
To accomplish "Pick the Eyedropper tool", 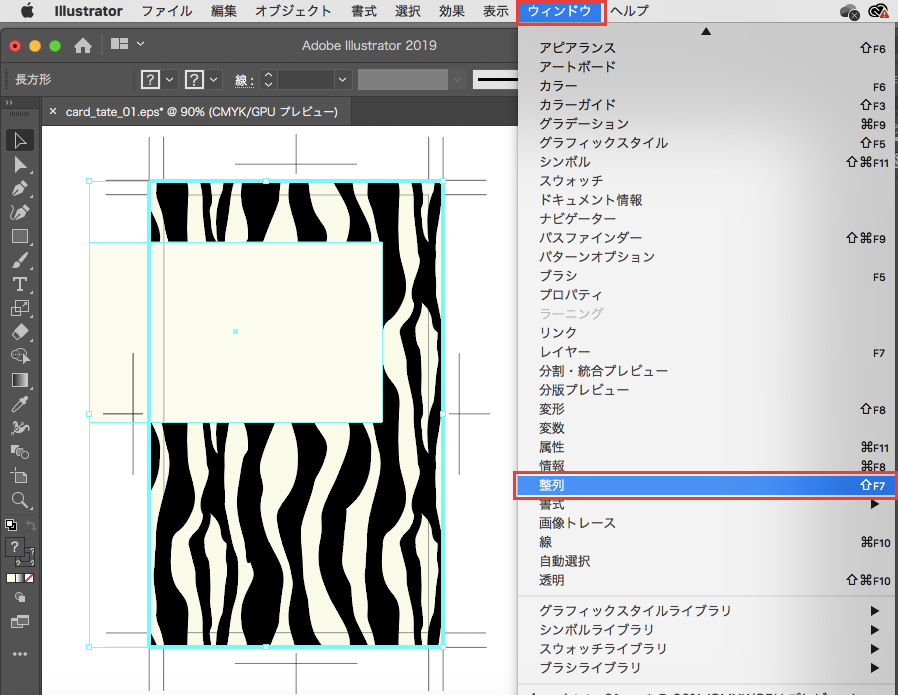I will [19, 404].
